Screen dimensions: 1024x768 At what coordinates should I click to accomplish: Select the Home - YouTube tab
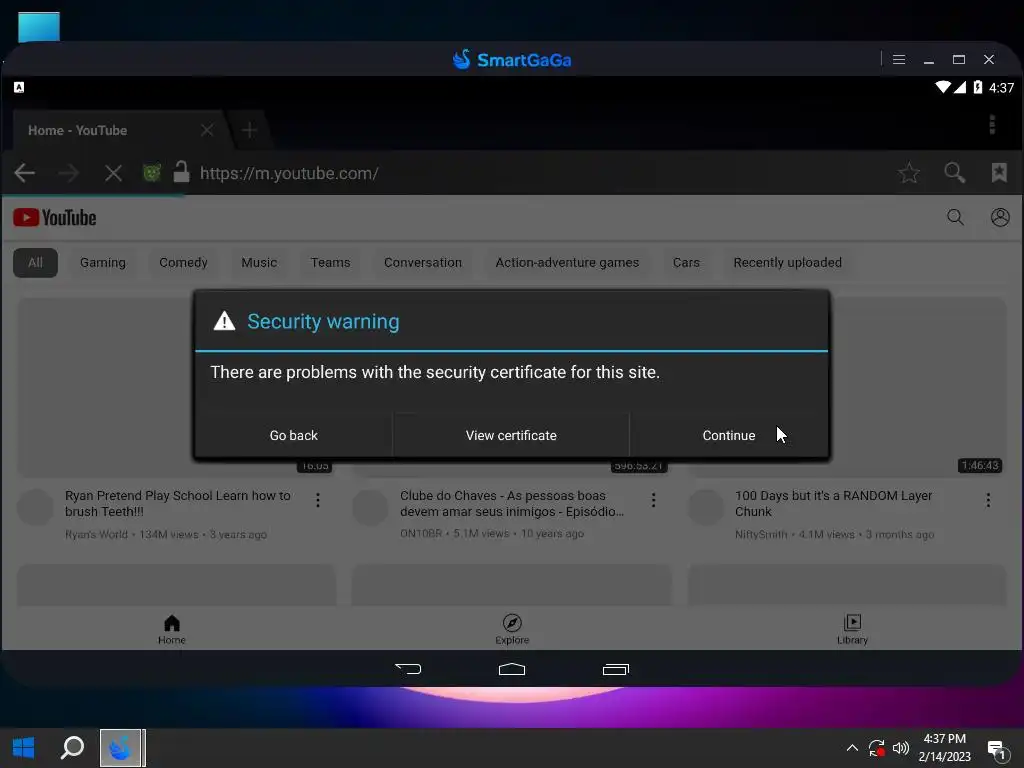coord(118,130)
